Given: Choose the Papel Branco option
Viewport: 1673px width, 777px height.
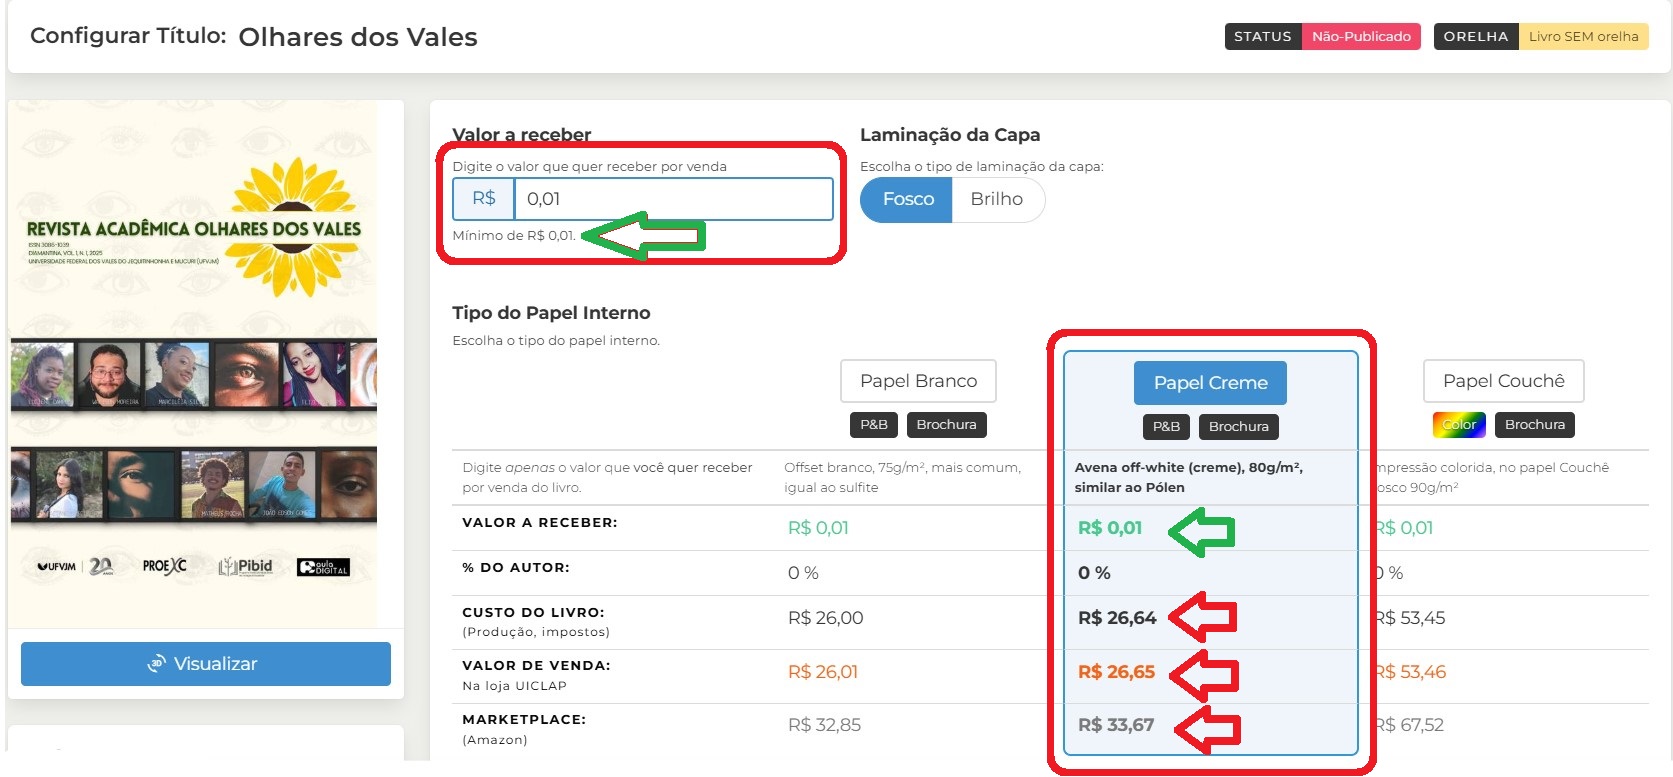Looking at the screenshot, I should click(918, 381).
